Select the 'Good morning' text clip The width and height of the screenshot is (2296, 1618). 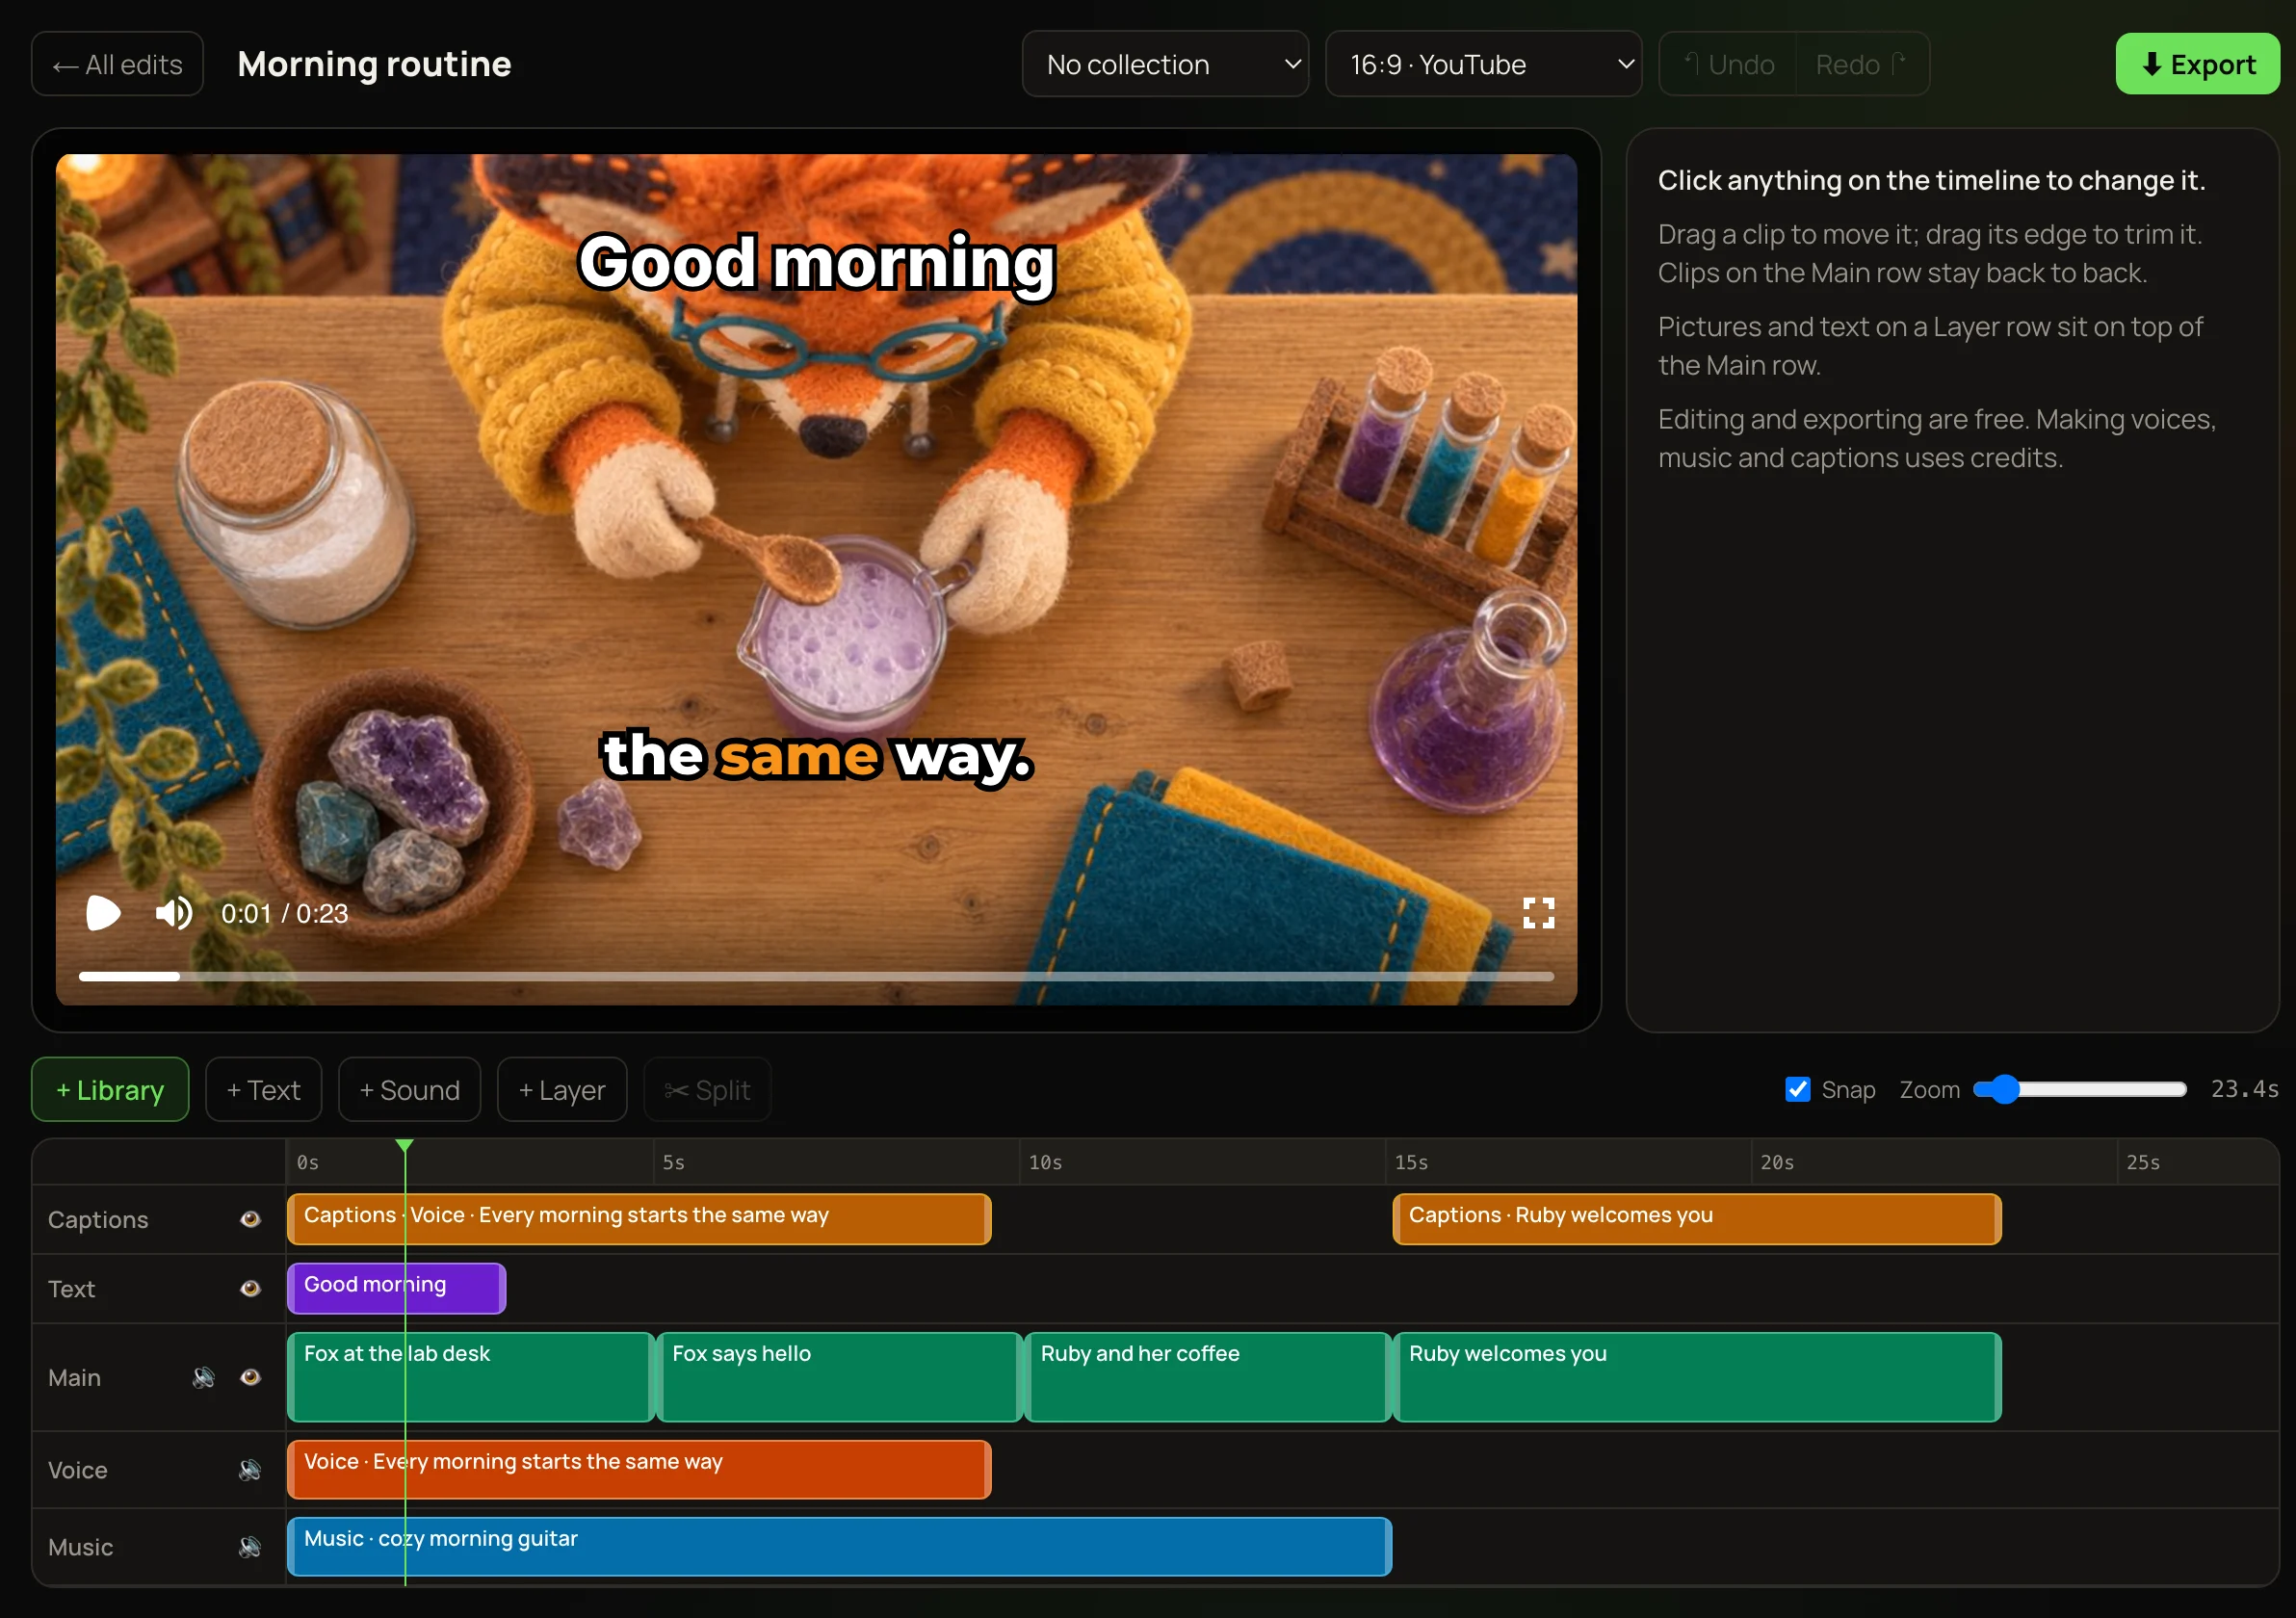click(x=396, y=1288)
